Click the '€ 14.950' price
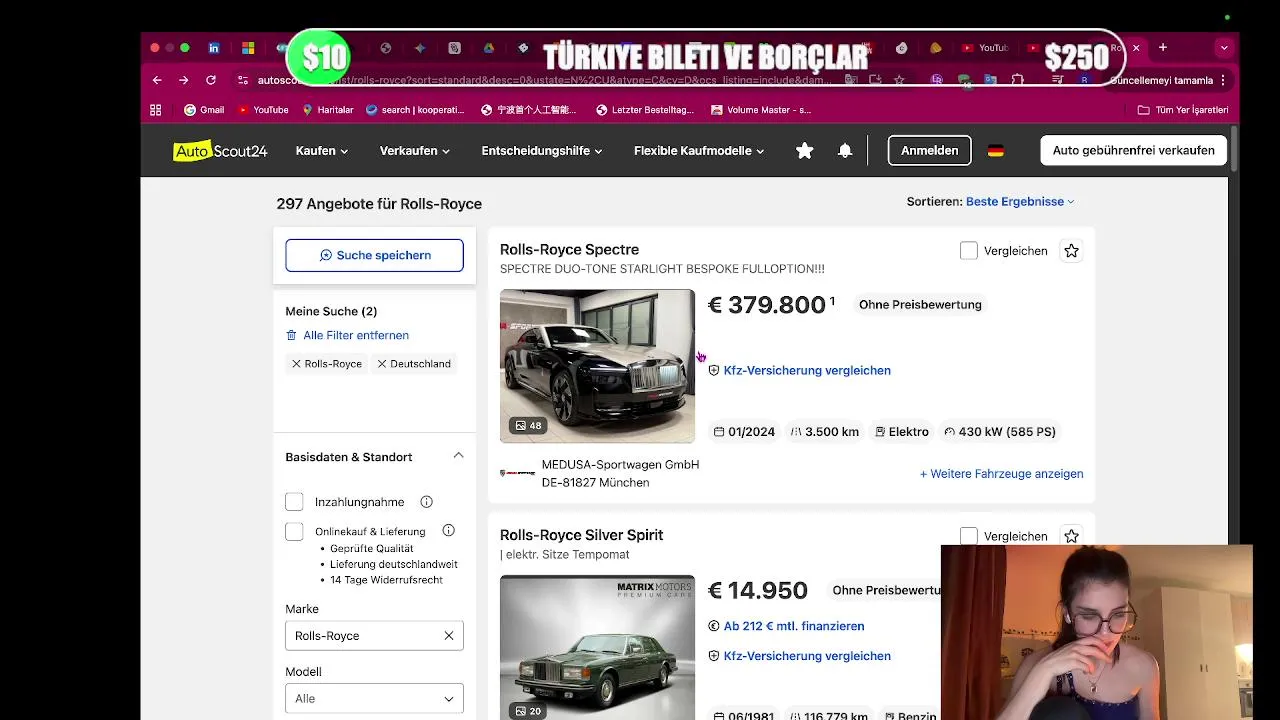This screenshot has height=720, width=1280. click(x=757, y=591)
